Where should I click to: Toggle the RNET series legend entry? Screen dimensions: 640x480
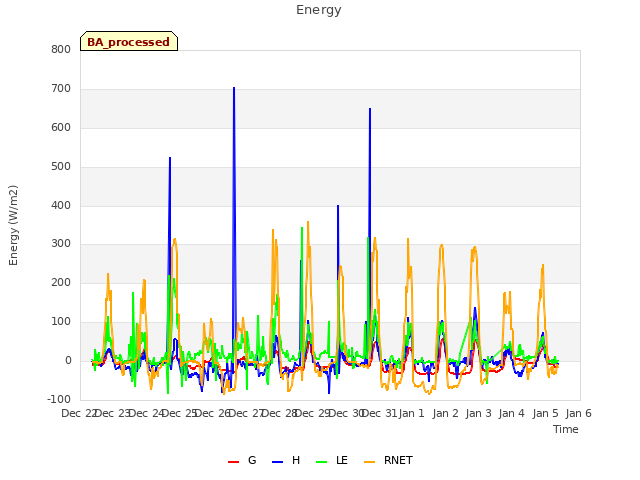pos(388,460)
